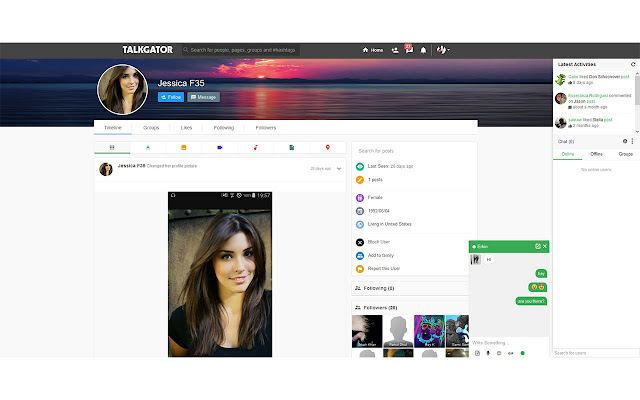Filter posts by the red map pin icon

tap(327, 147)
